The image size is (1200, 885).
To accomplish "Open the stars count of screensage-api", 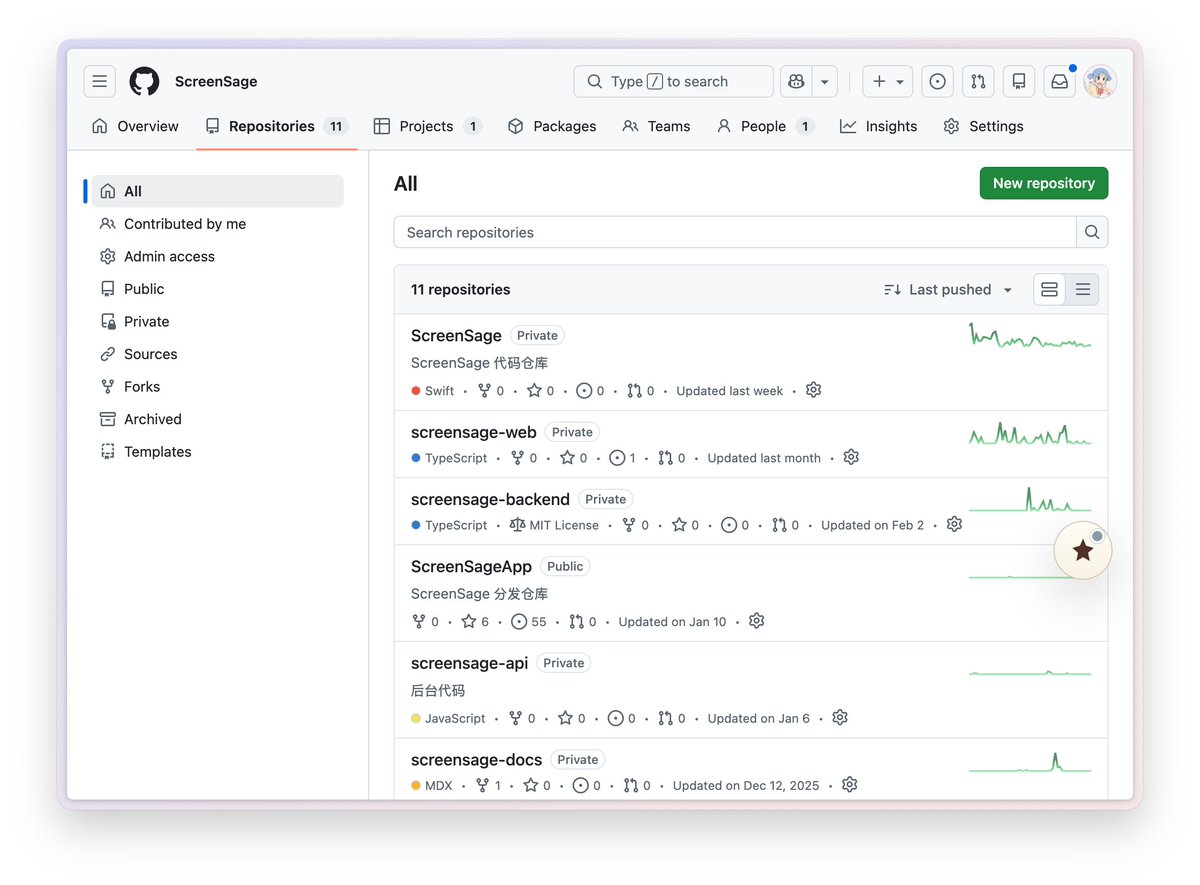I will point(572,718).
